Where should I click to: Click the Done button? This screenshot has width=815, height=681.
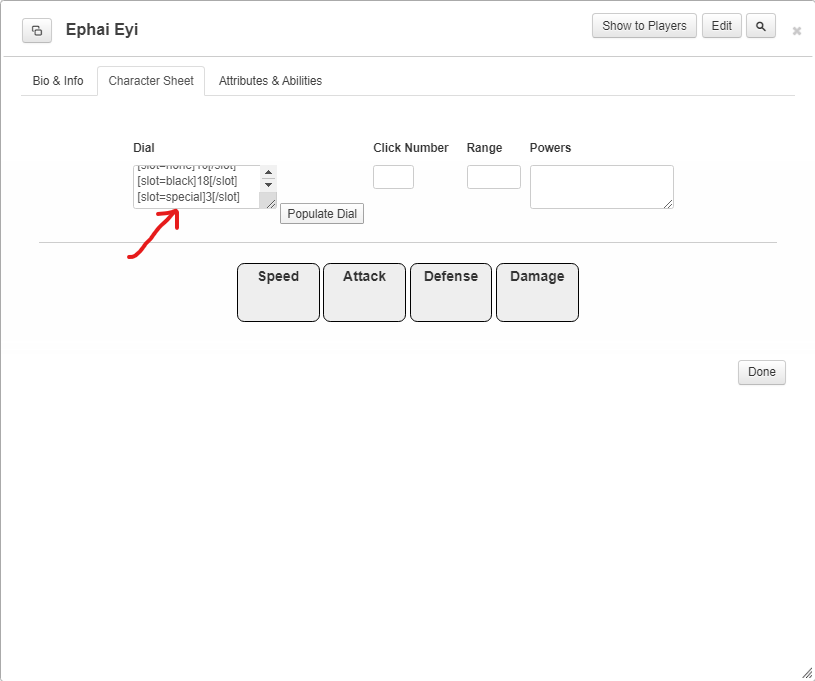(761, 372)
